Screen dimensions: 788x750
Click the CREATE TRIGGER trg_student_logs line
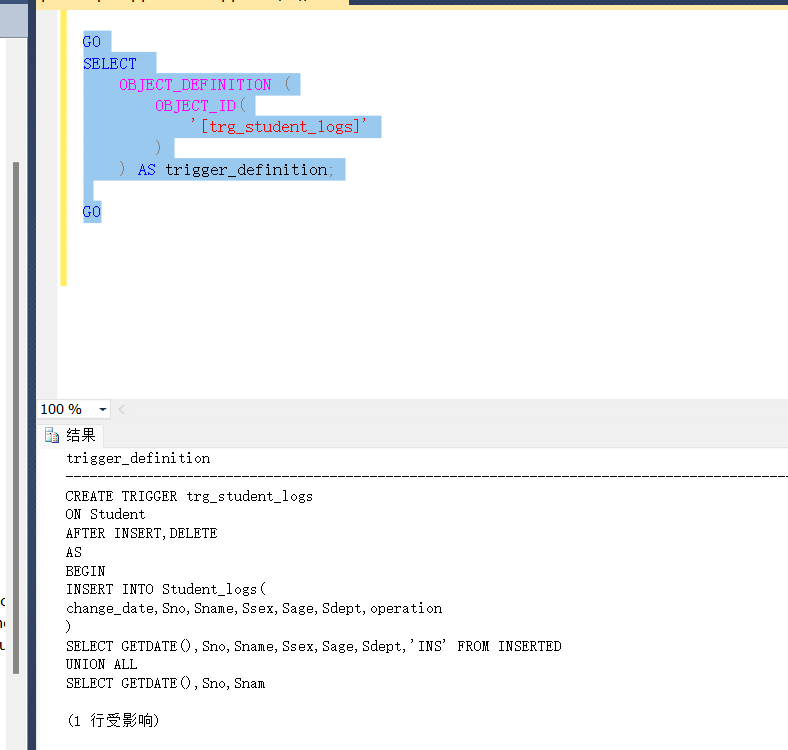(189, 497)
